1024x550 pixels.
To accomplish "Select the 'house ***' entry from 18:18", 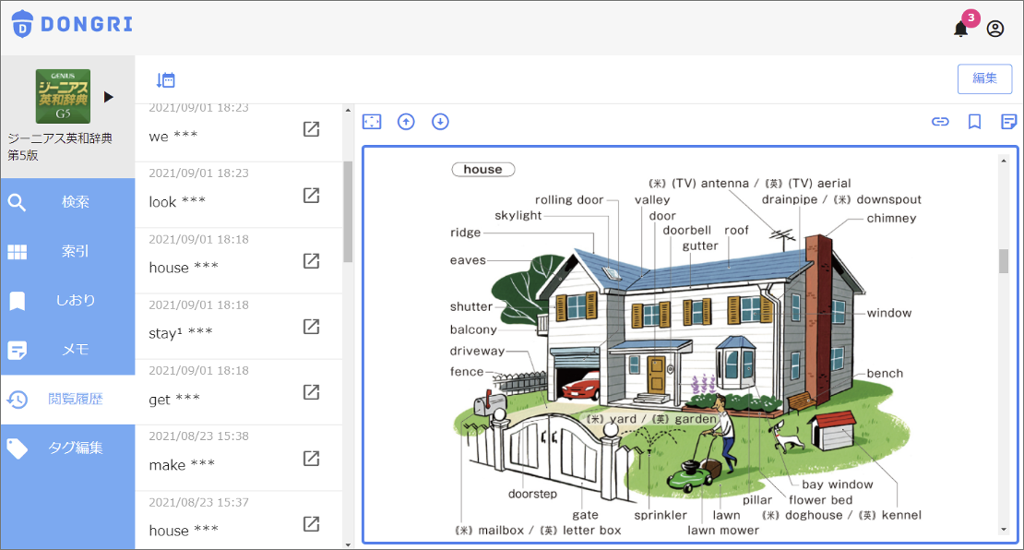I will pos(238,261).
